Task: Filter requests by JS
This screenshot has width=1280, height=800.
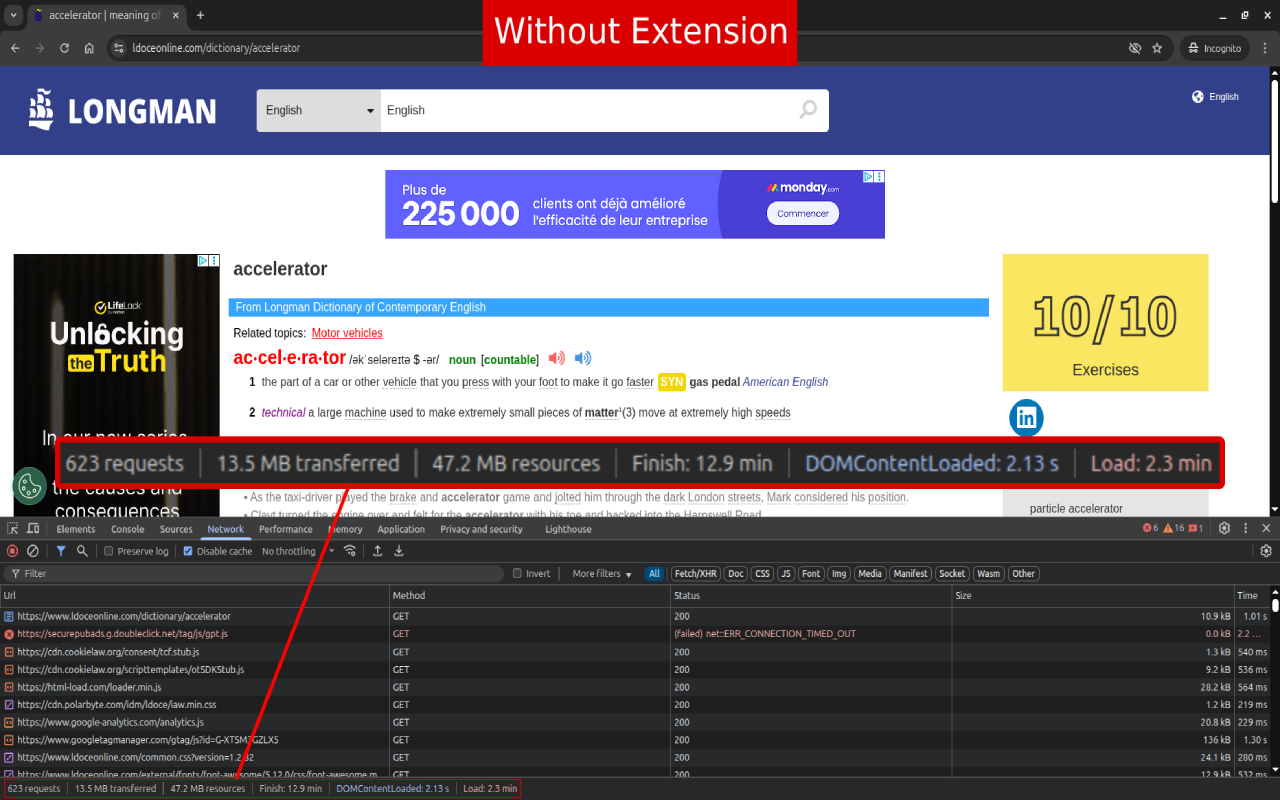Action: [786, 574]
